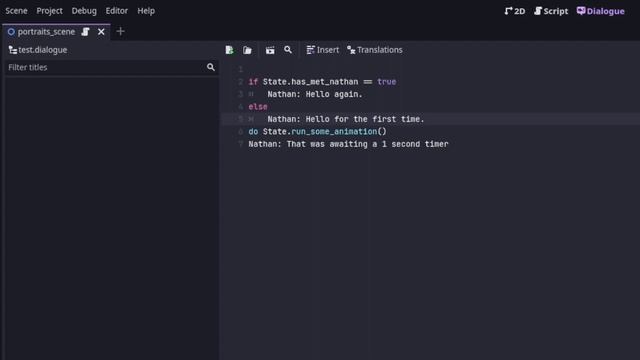640x360 pixels.
Task: Click line 'if State.has_met_nathan == true'
Action: [322, 82]
